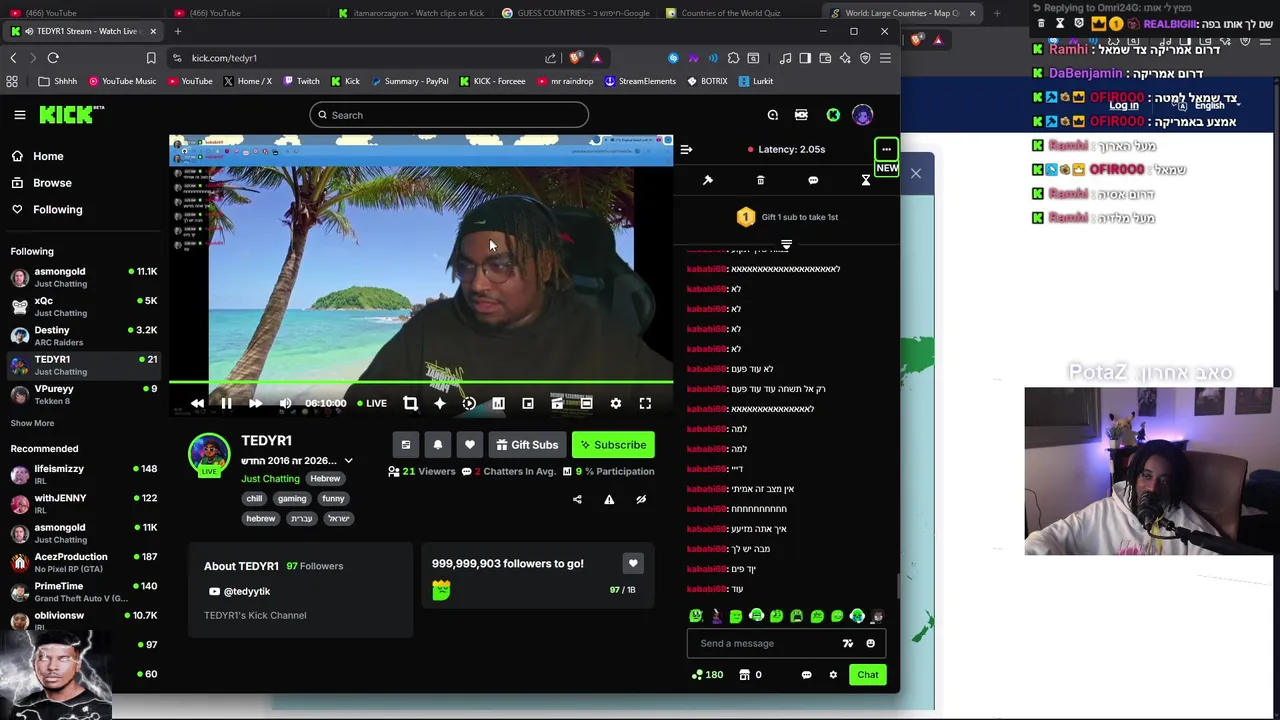Screen dimensions: 1280x720
Task: Open the Just Chatting category link
Action: coord(270,479)
